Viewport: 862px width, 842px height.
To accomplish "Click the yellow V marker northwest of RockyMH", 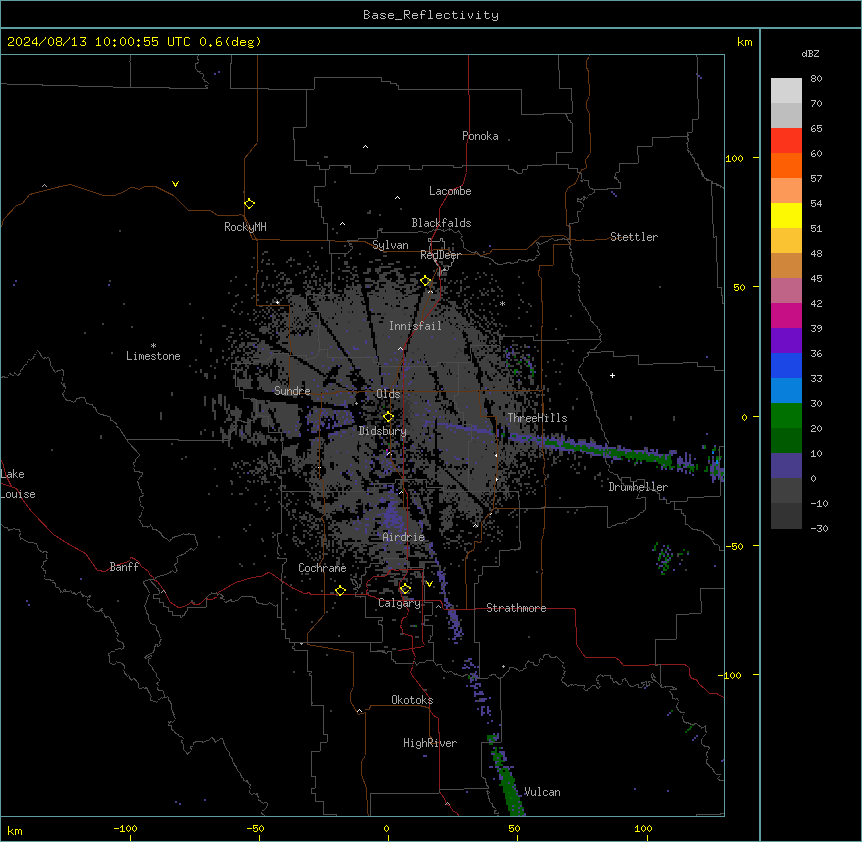I will coord(175,184).
